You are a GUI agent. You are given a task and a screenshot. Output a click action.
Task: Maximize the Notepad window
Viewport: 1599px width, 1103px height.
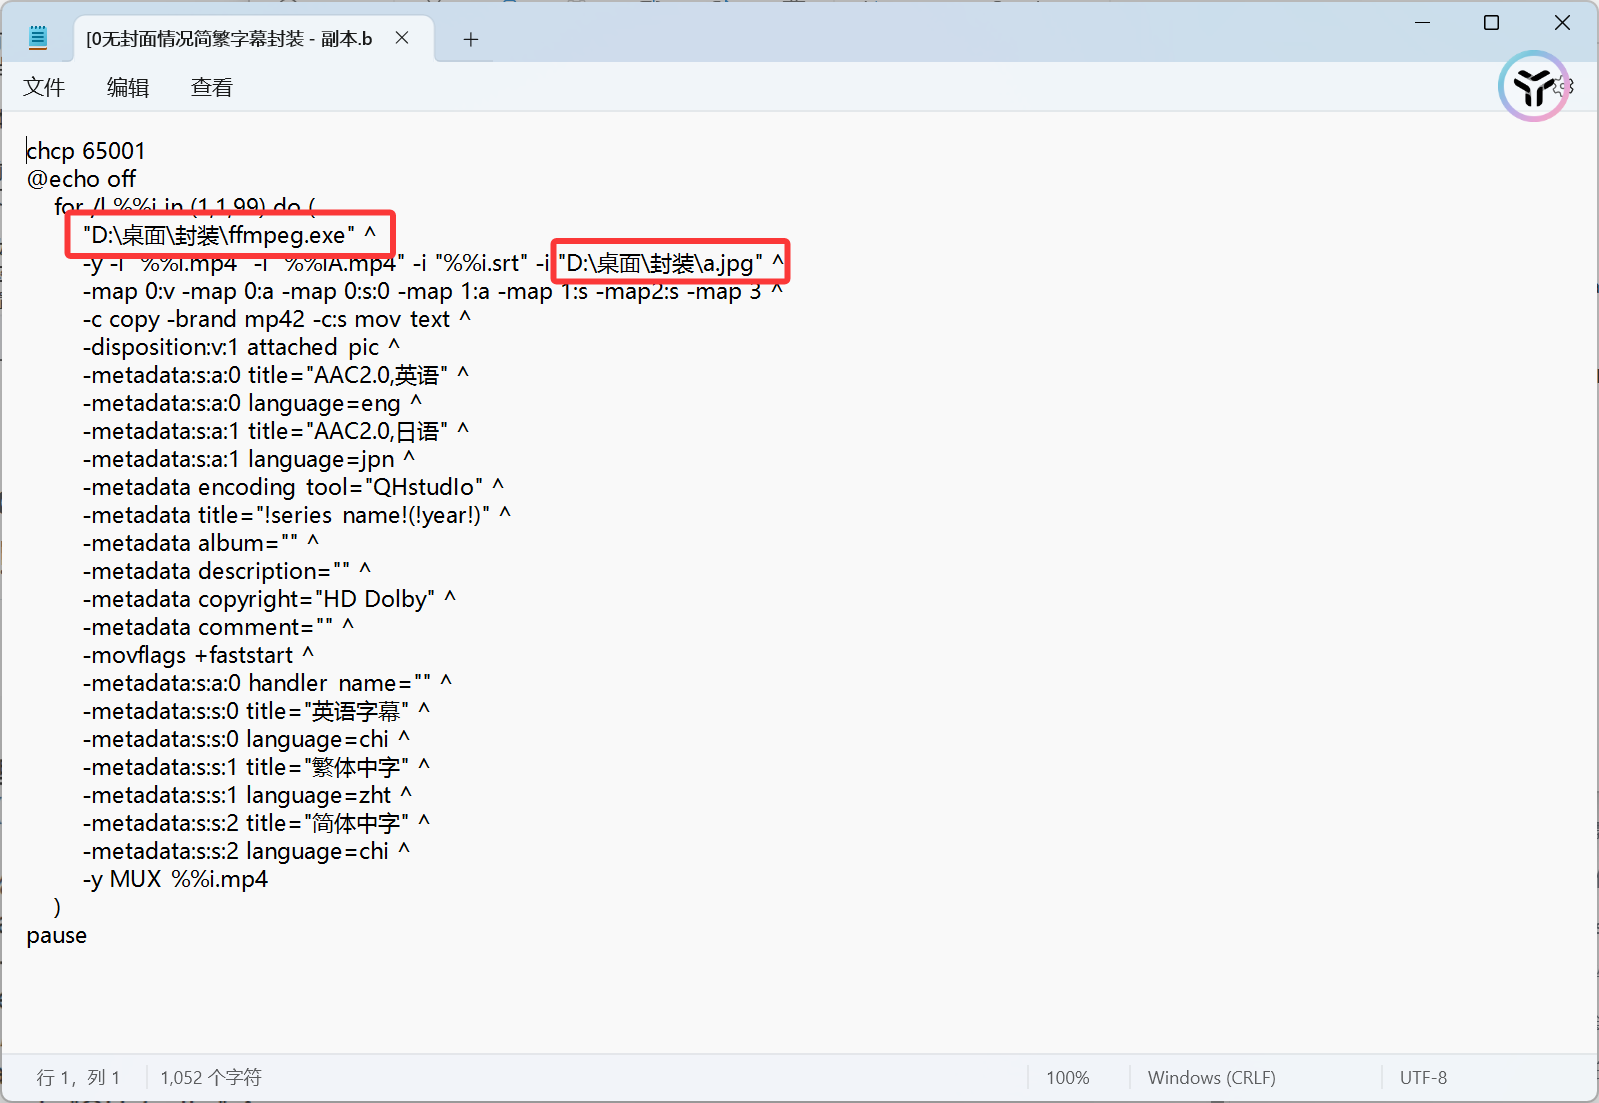1491,22
